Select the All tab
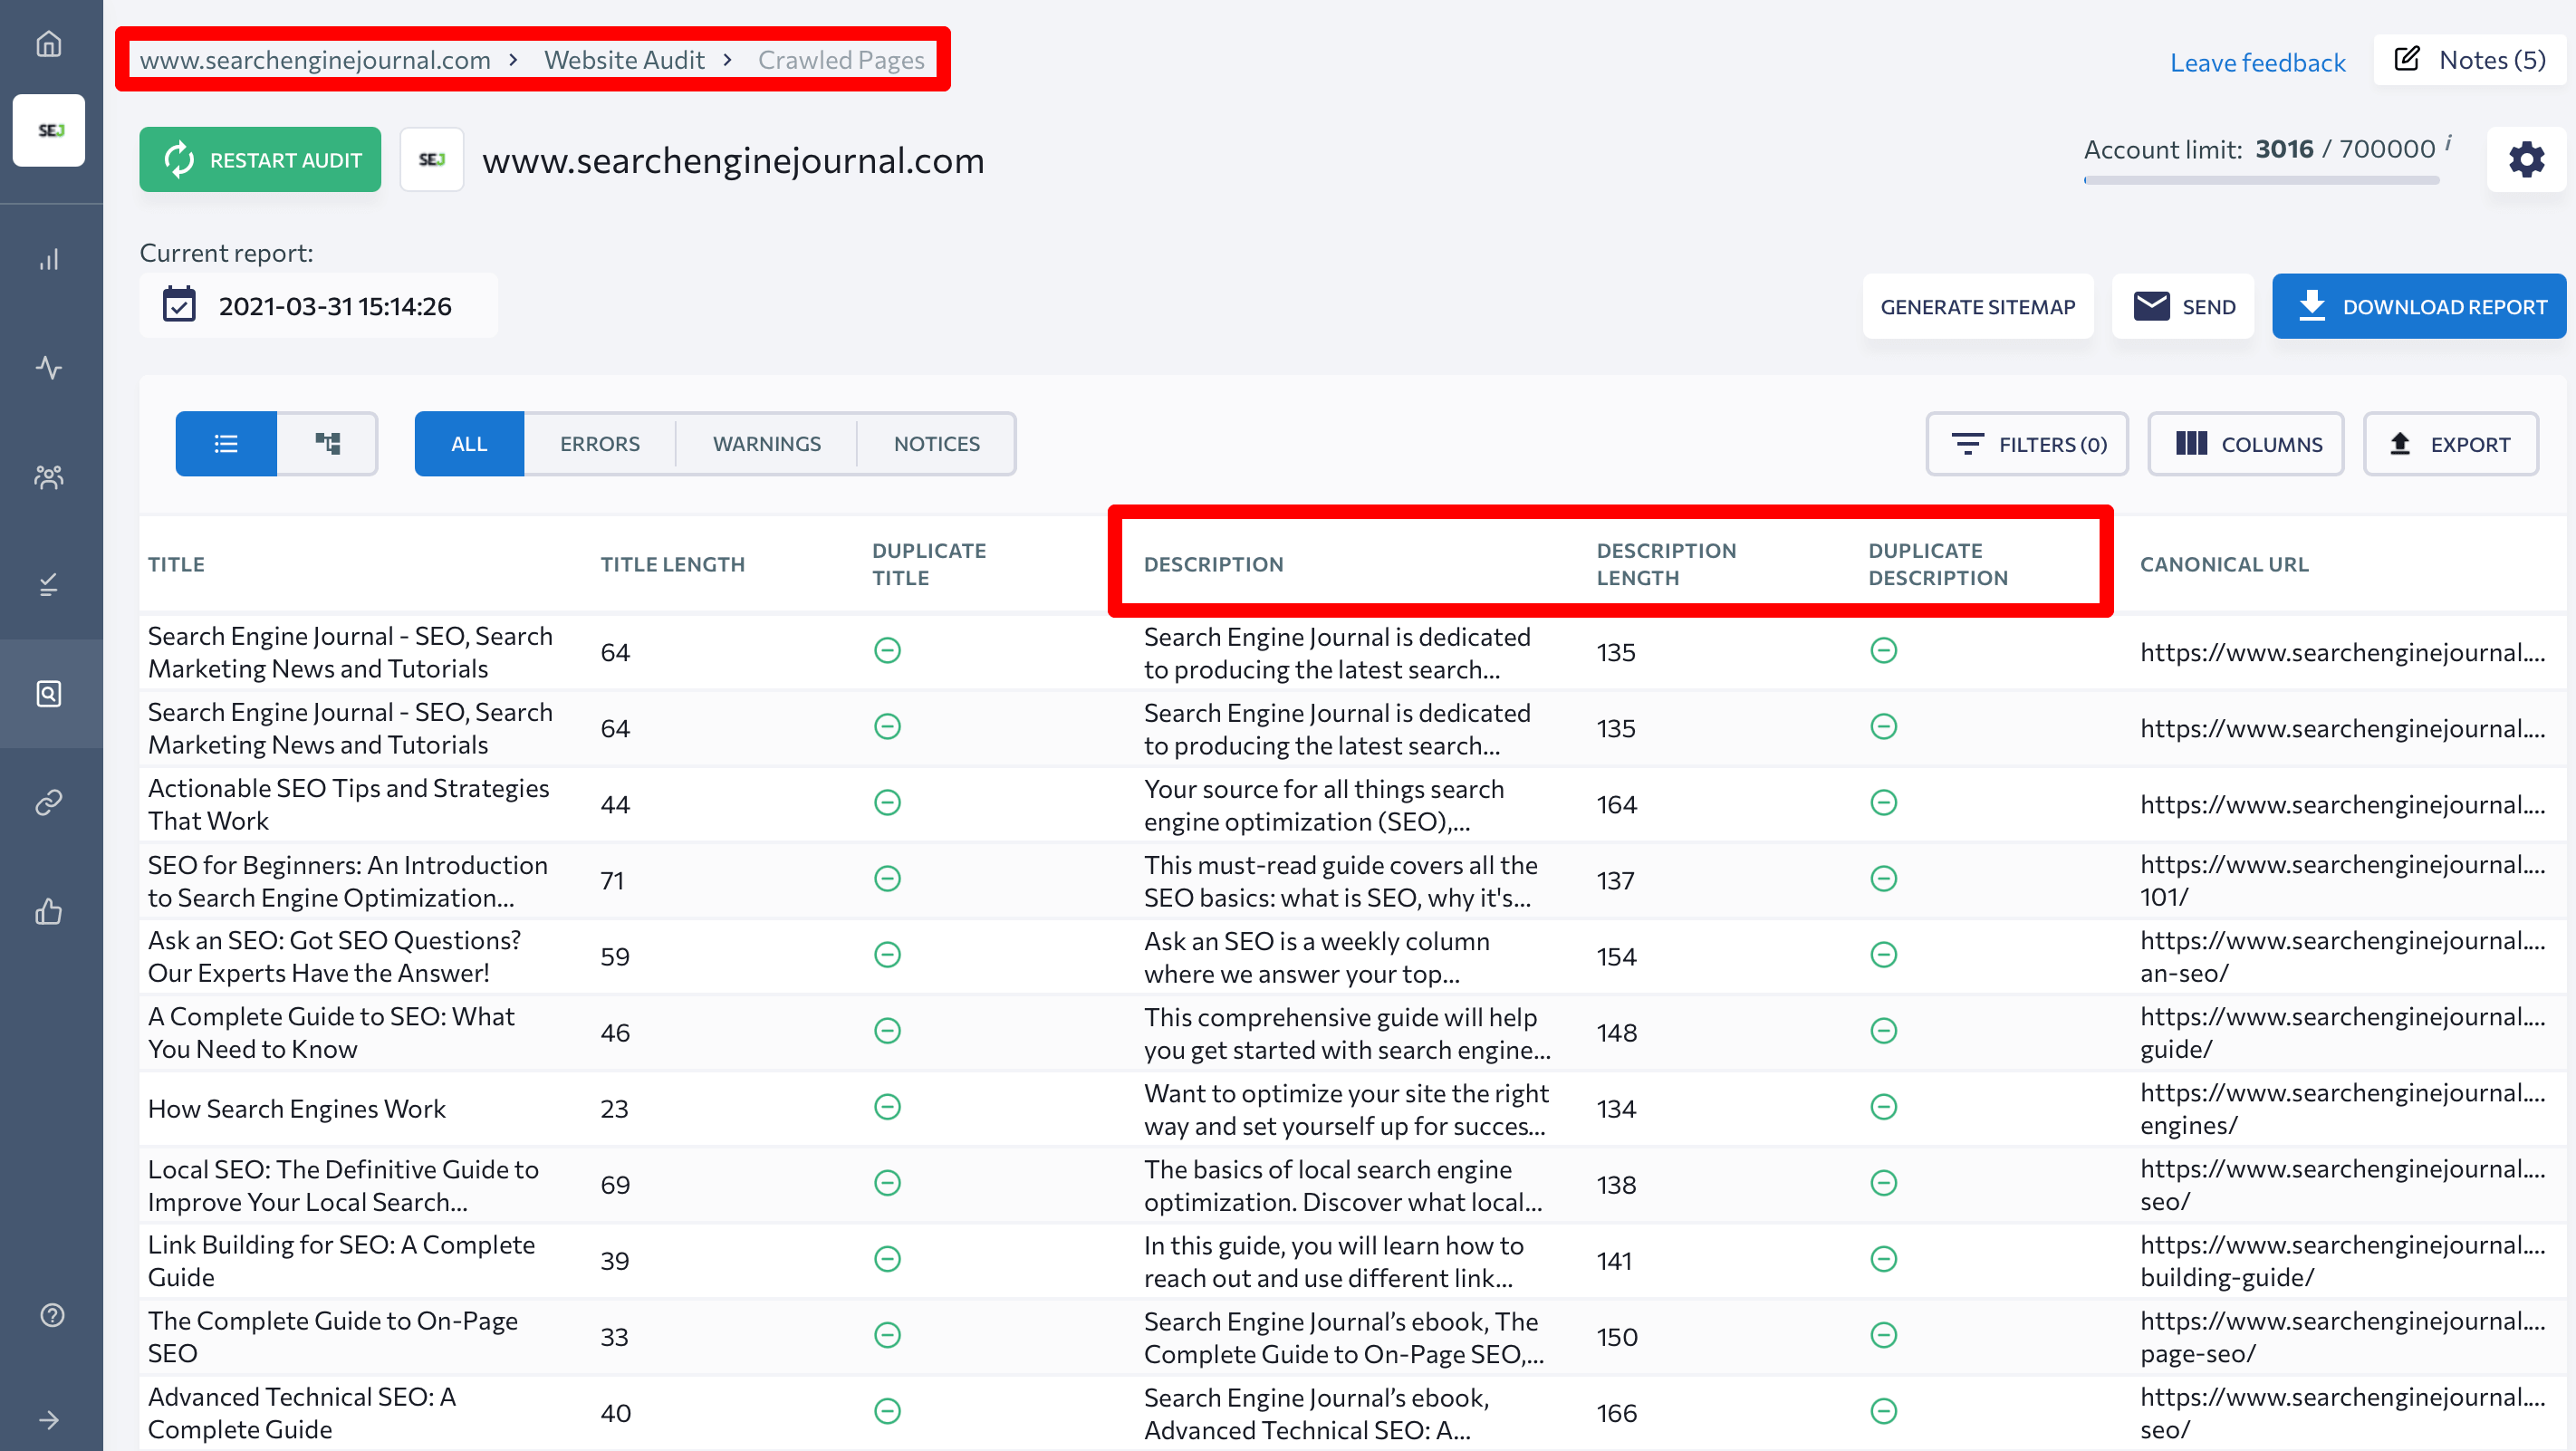2576x1451 pixels. pos(469,443)
